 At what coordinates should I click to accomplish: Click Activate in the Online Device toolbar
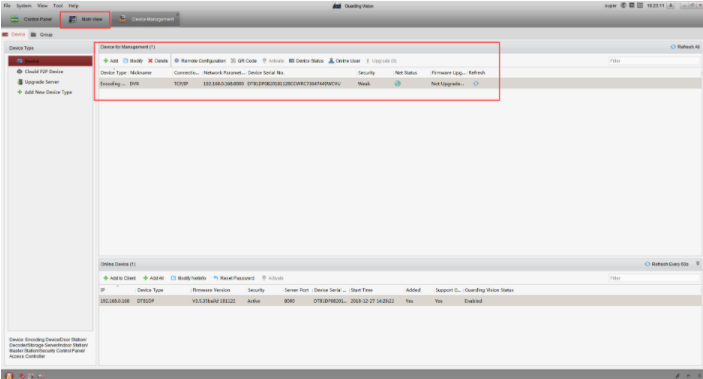273,278
